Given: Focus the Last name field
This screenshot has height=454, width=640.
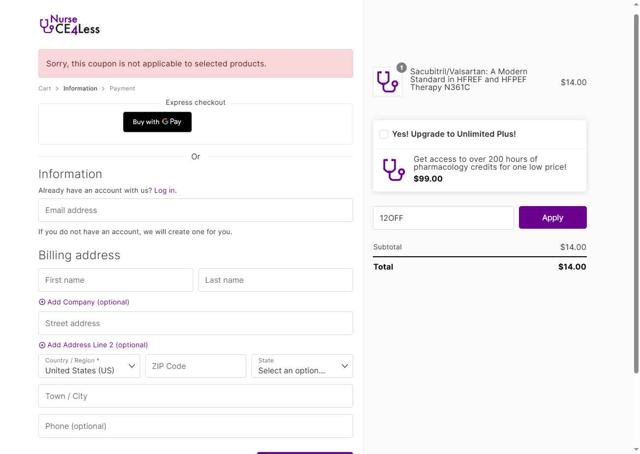Looking at the screenshot, I should (276, 280).
